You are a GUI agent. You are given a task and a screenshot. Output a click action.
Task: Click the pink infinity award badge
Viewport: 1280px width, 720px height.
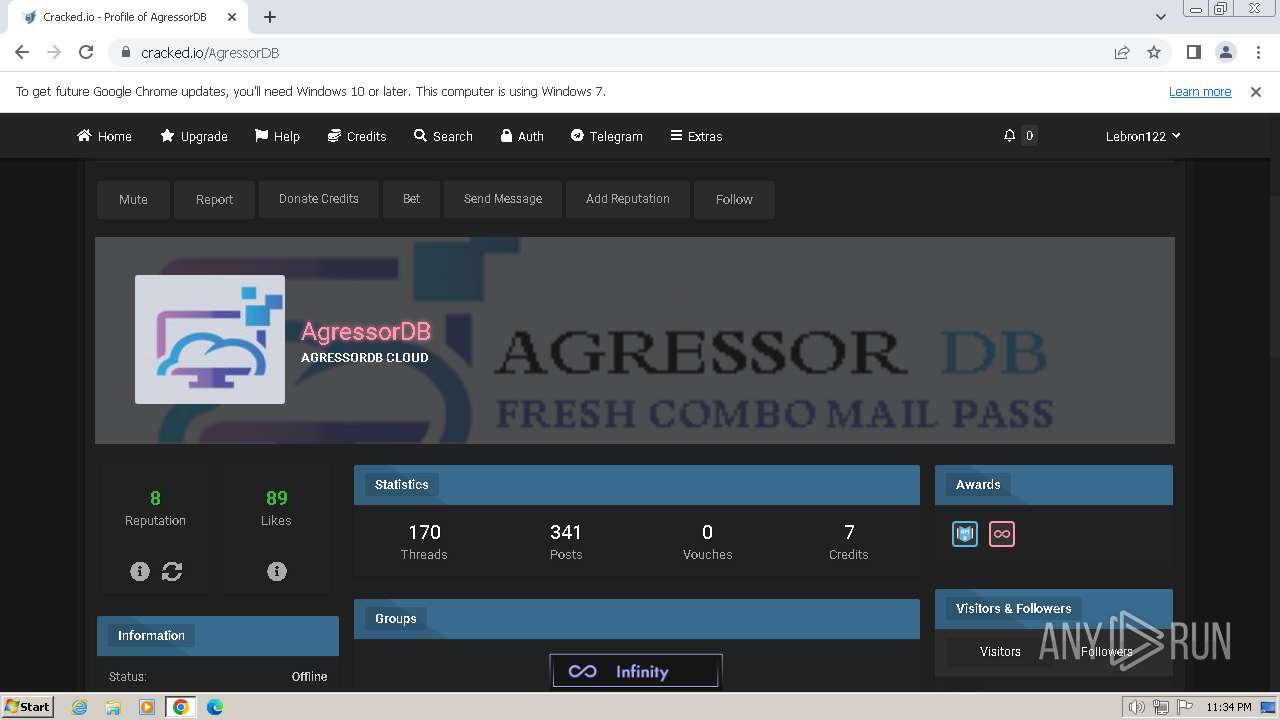pyautogui.click(x=1002, y=534)
